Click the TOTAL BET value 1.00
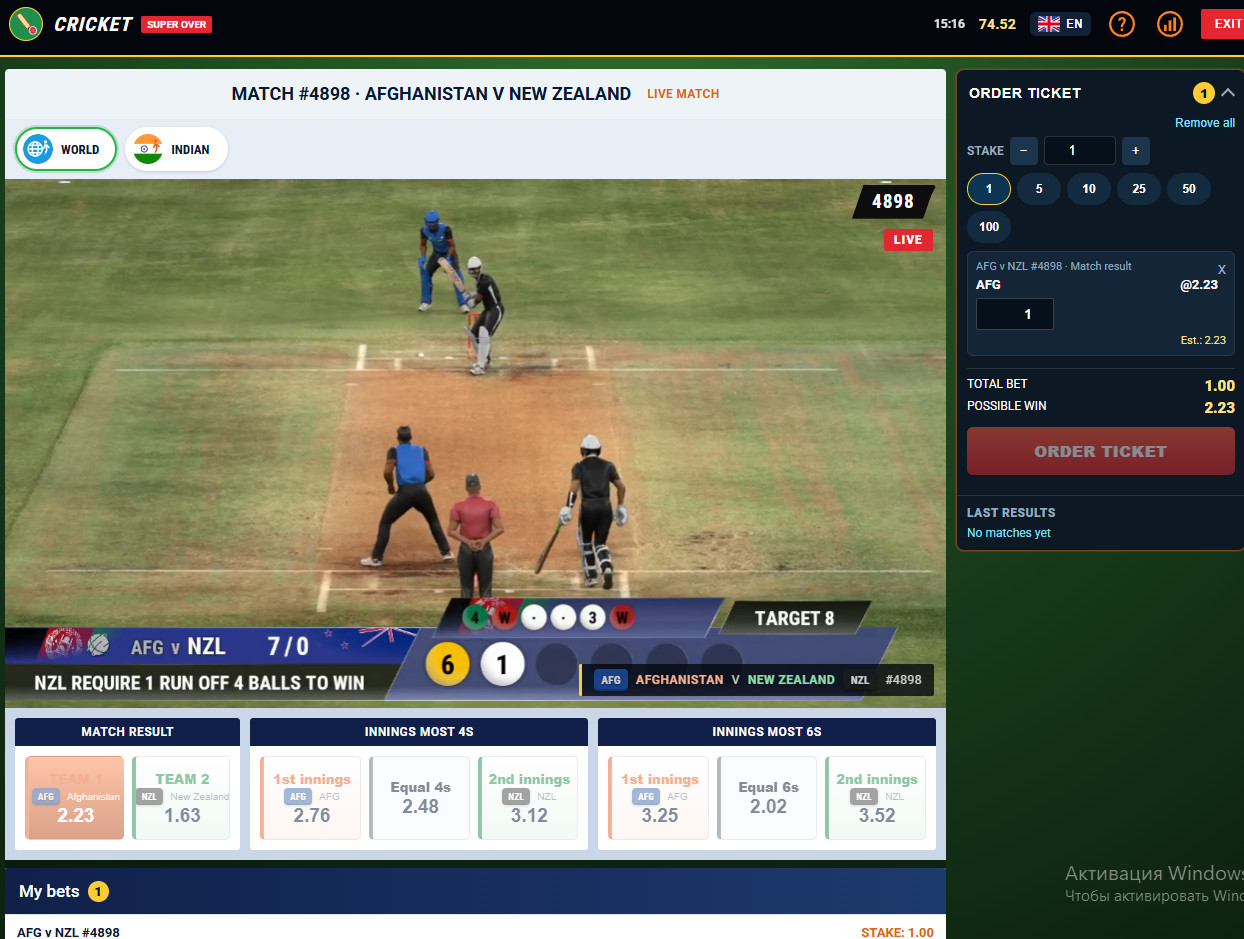1244x939 pixels. [1219, 386]
